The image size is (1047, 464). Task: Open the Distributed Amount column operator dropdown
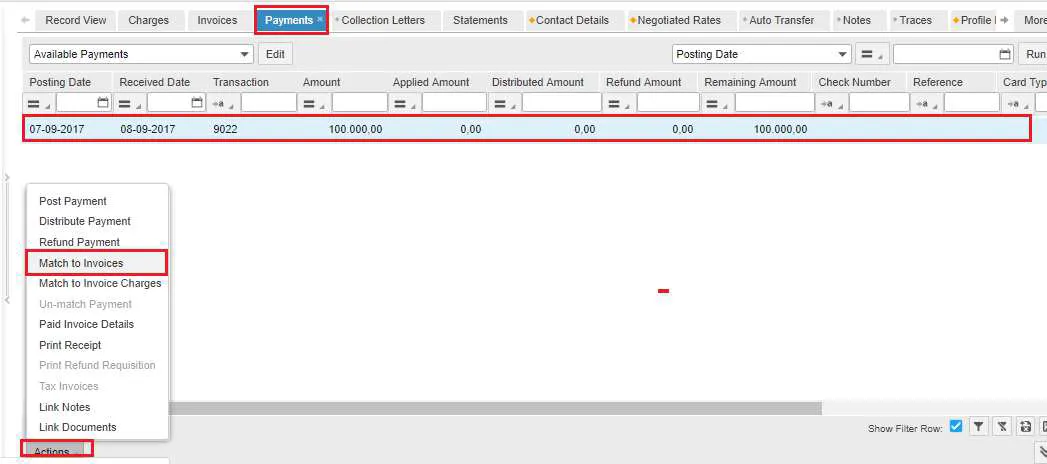[x=505, y=103]
